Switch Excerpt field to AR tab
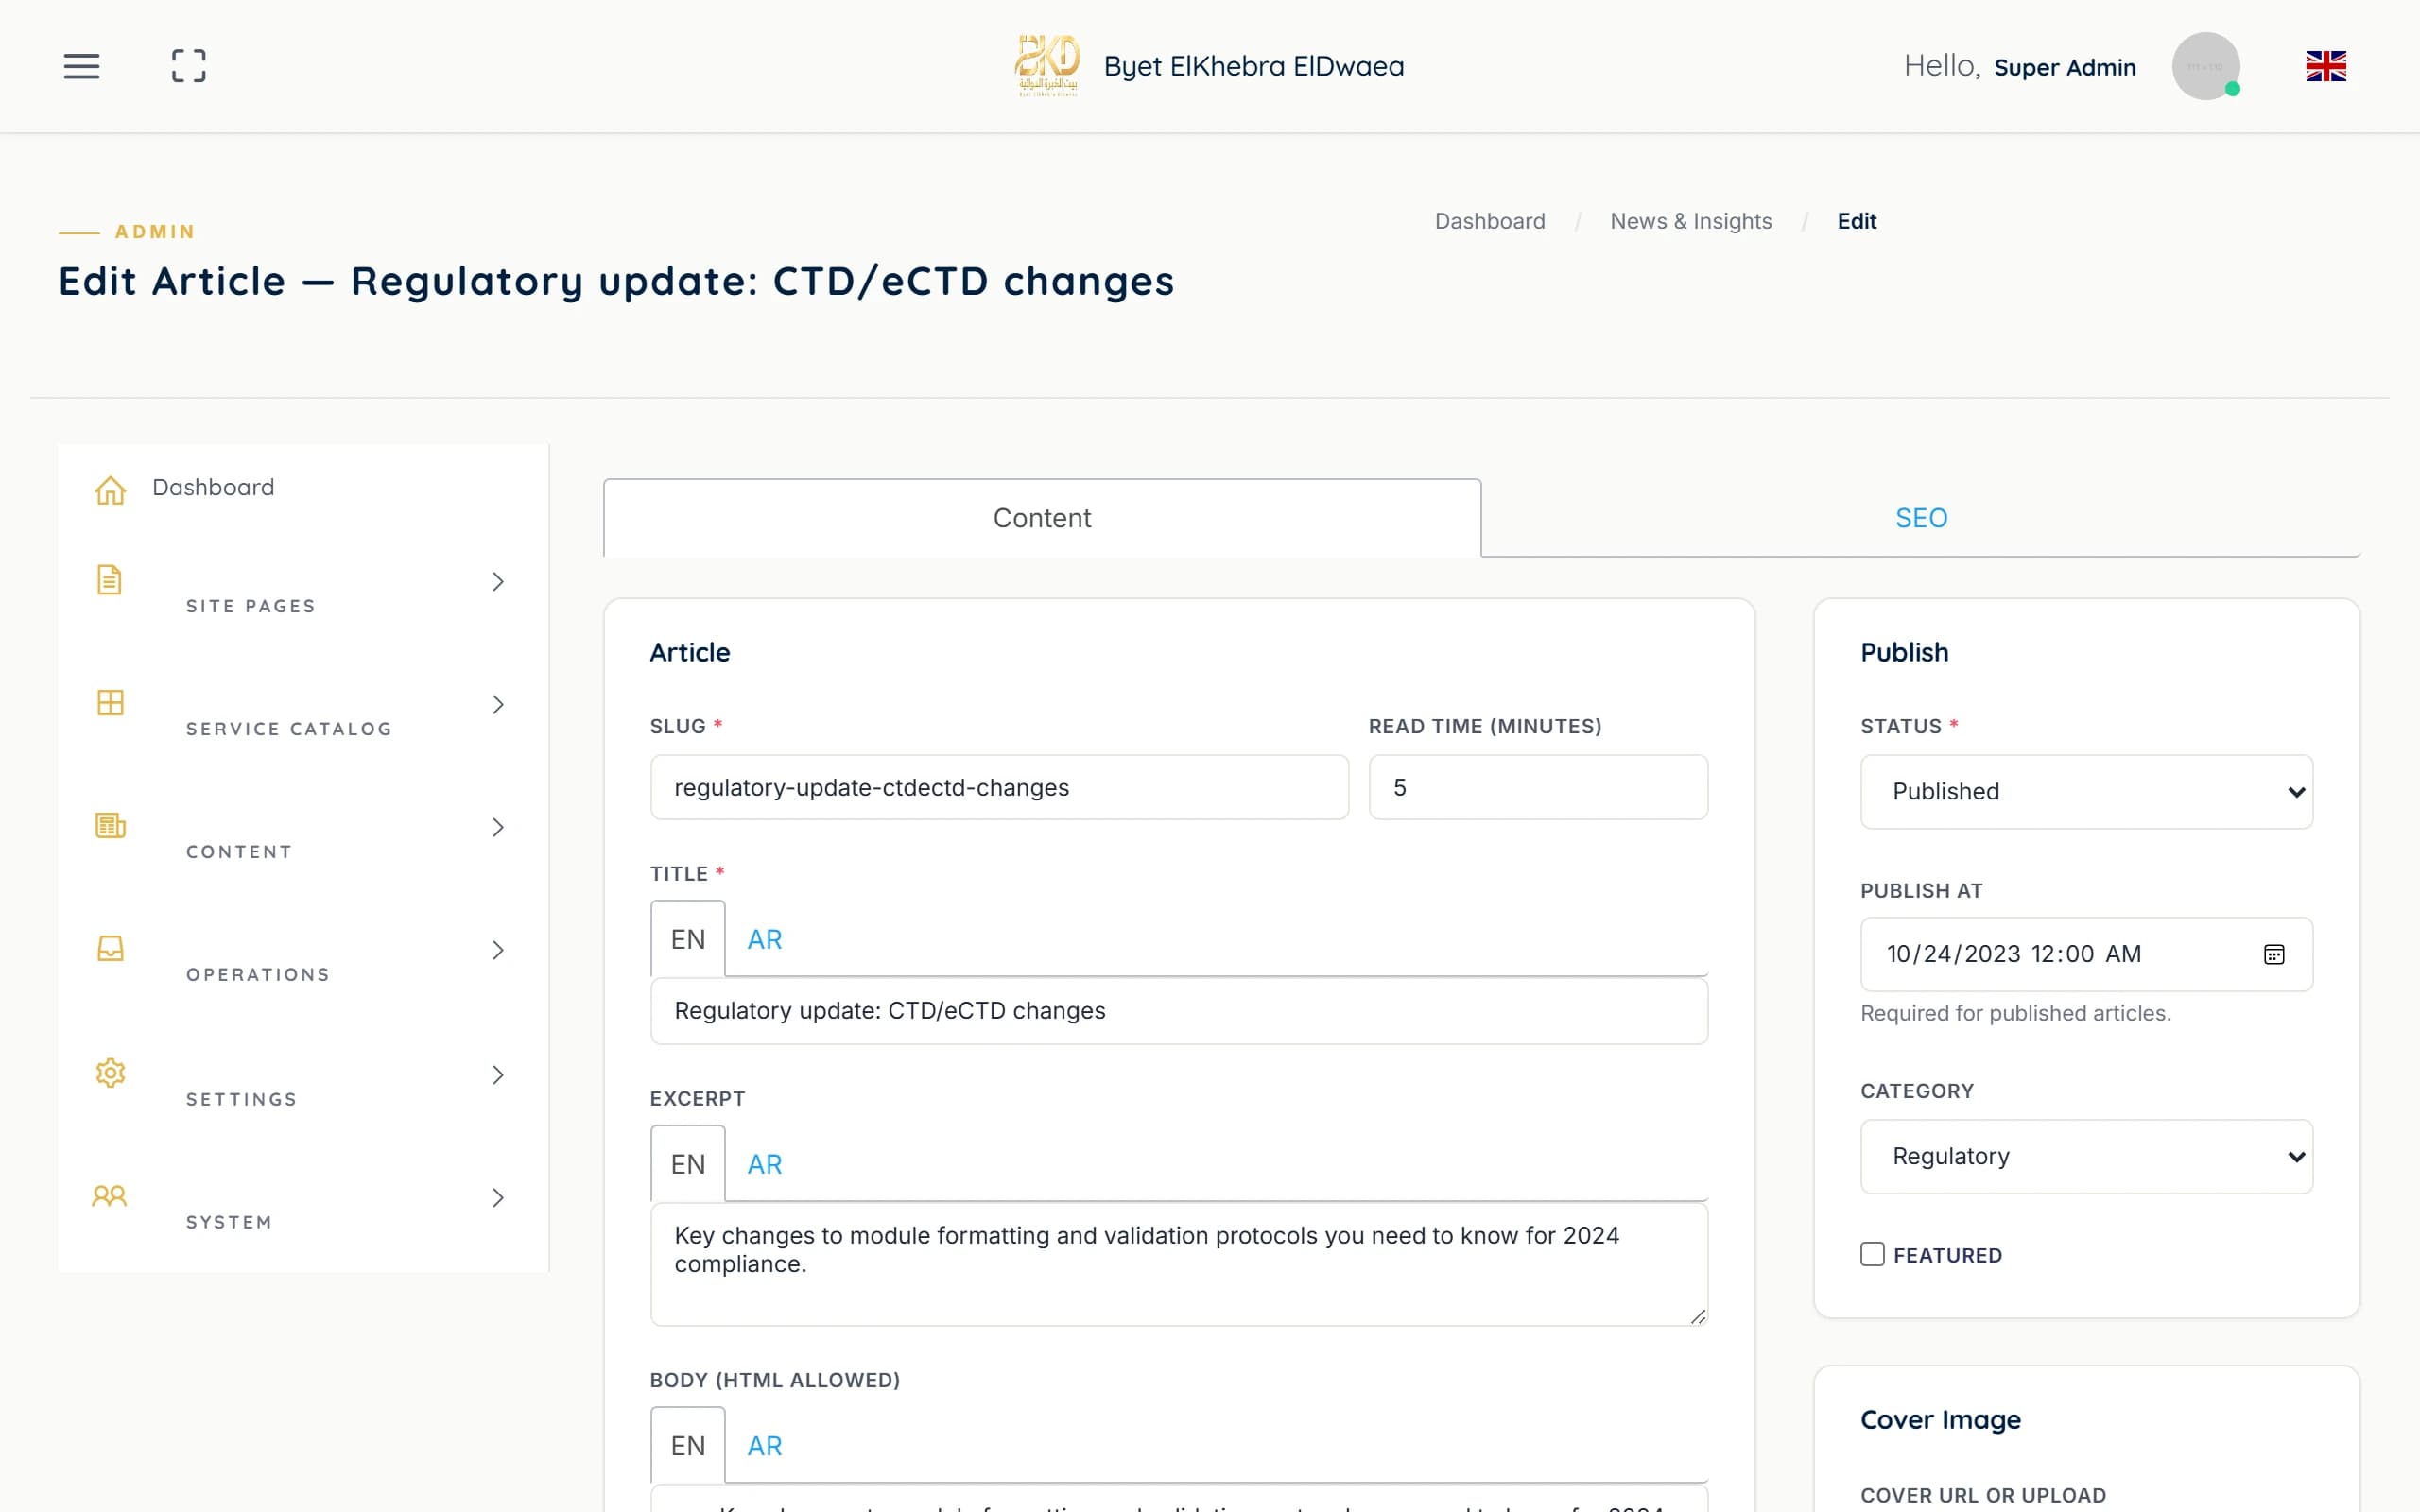The width and height of the screenshot is (2420, 1512). pyautogui.click(x=765, y=1164)
